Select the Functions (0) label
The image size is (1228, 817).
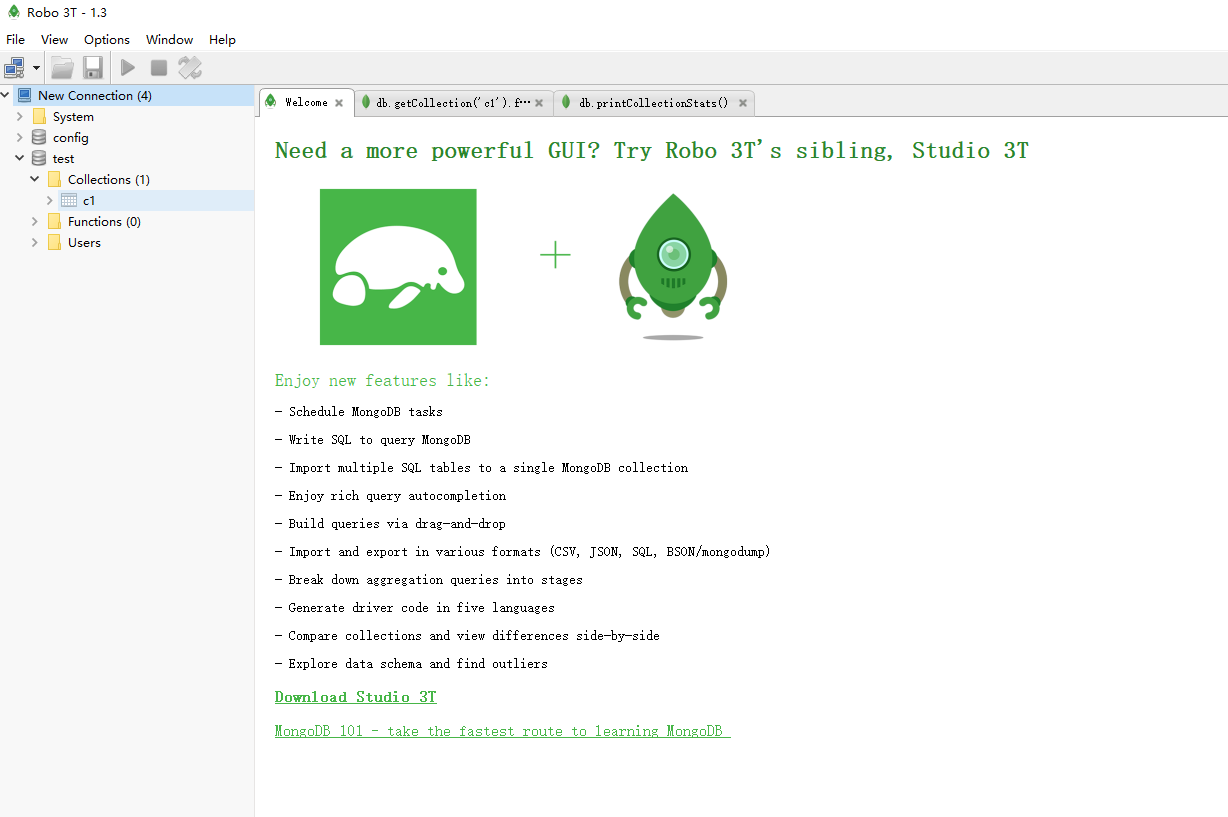pos(104,222)
